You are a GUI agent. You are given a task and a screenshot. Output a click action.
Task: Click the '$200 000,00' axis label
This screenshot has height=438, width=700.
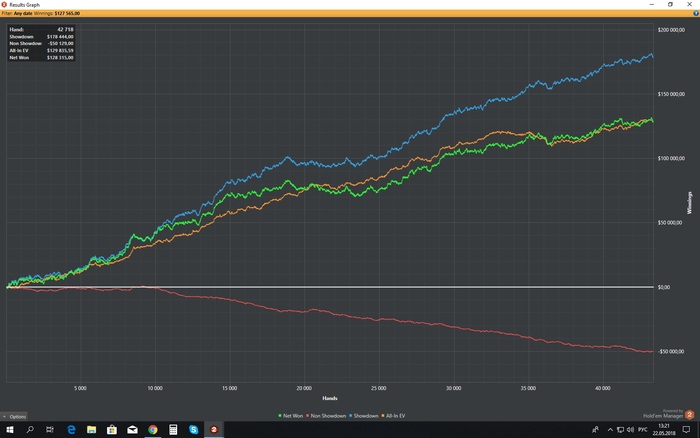point(671,30)
